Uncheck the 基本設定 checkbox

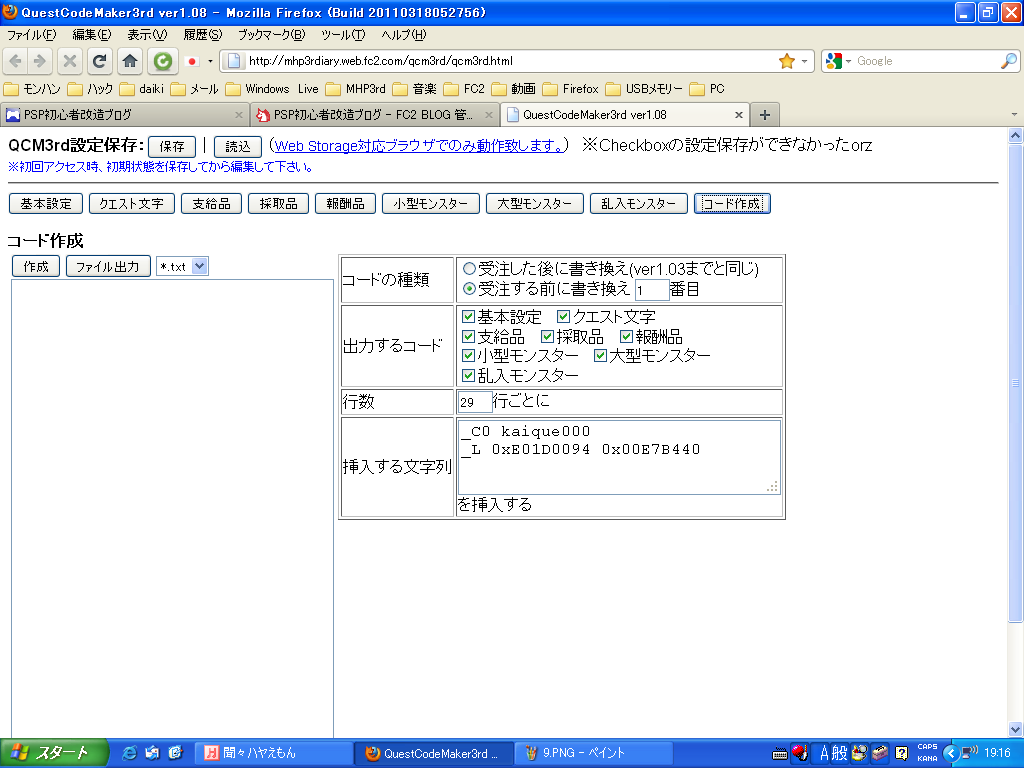468,317
